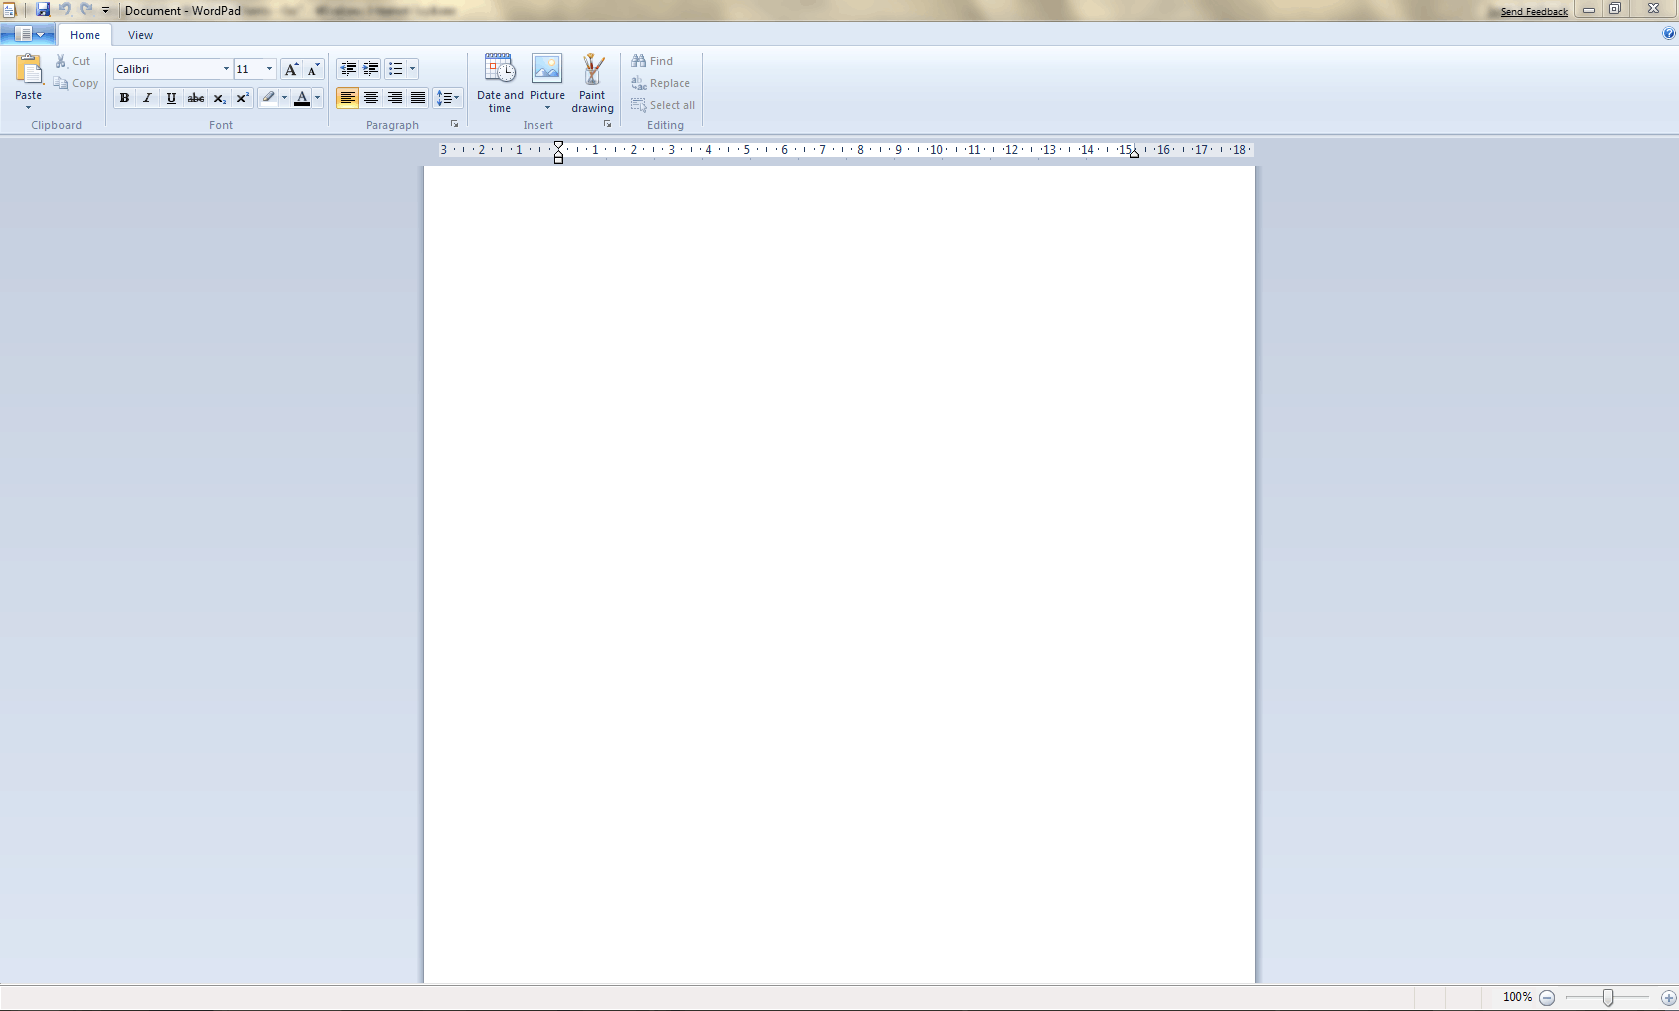Toggle subscript formatting
The image size is (1679, 1011).
[x=220, y=98]
